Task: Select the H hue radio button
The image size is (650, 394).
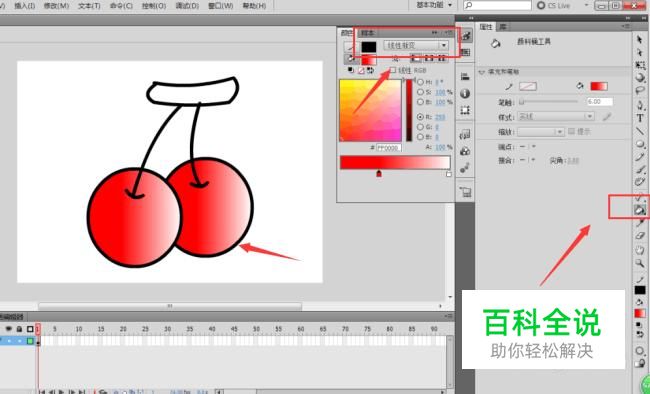Action: tap(420, 82)
